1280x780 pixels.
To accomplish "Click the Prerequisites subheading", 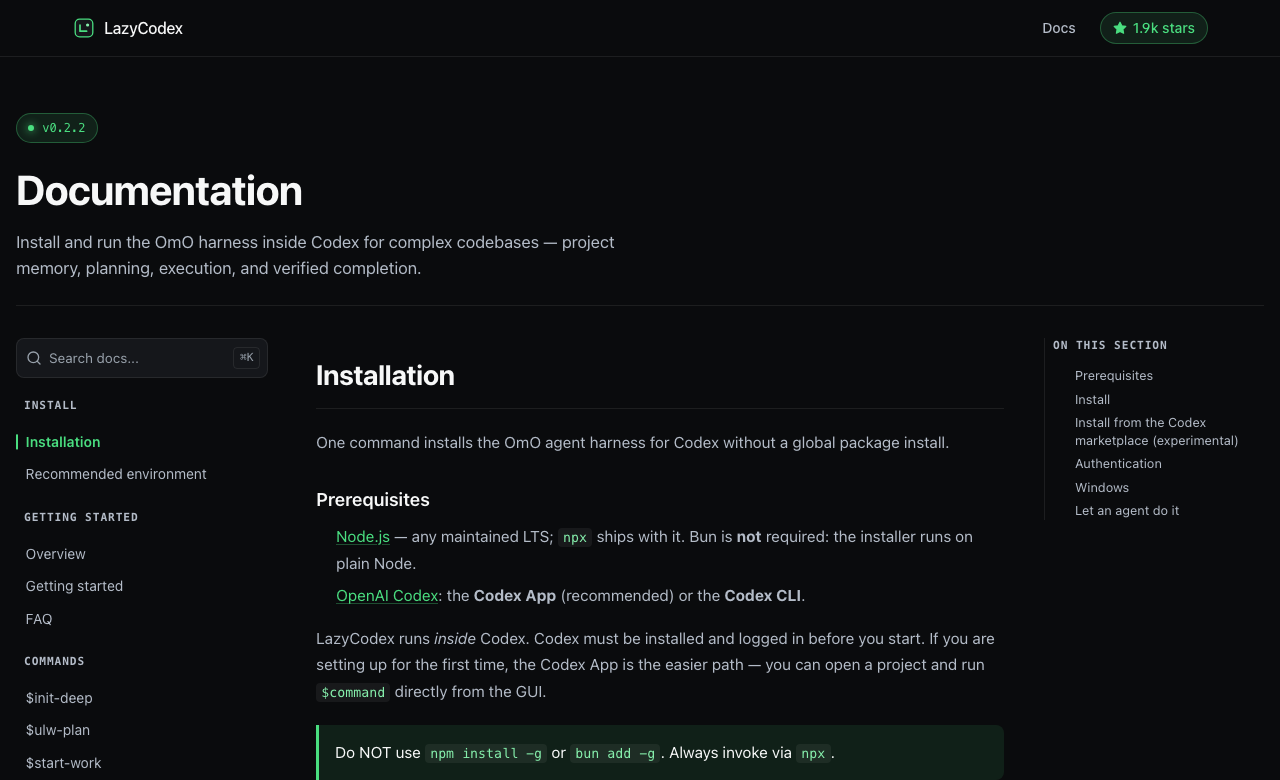I will 373,500.
